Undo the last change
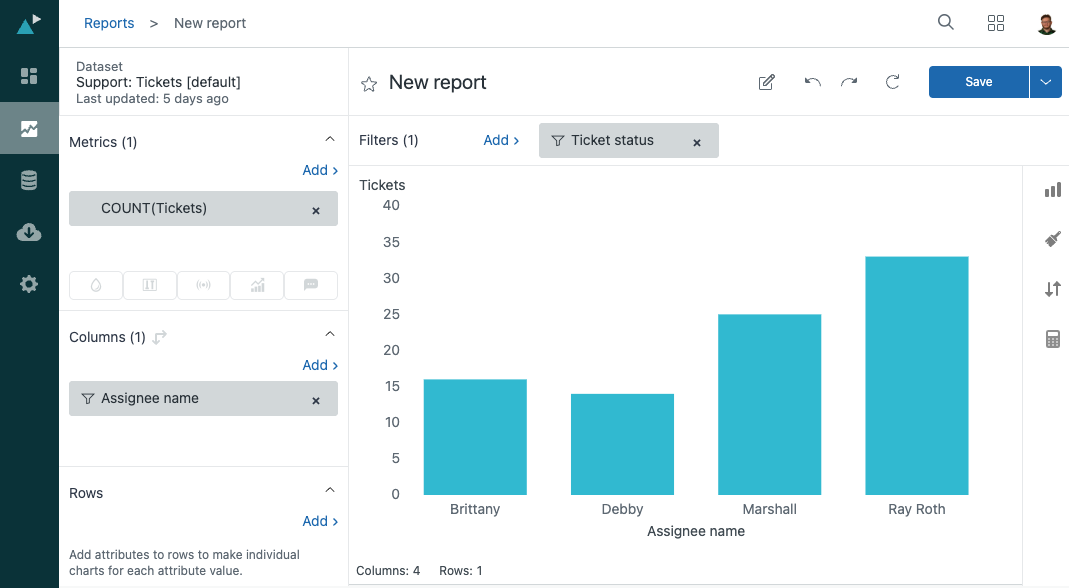 [x=812, y=82]
